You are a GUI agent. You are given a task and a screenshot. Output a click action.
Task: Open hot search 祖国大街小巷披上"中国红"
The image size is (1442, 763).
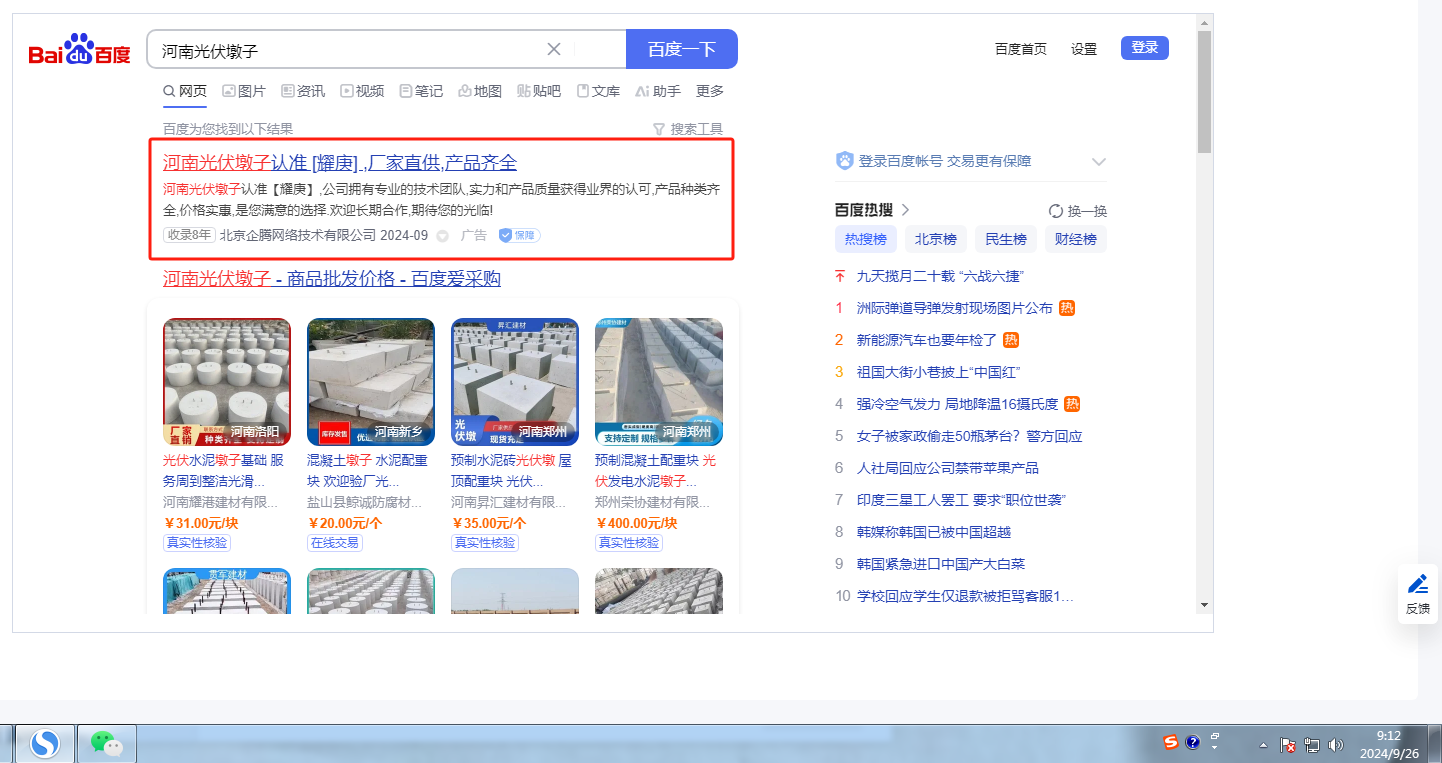pos(940,372)
